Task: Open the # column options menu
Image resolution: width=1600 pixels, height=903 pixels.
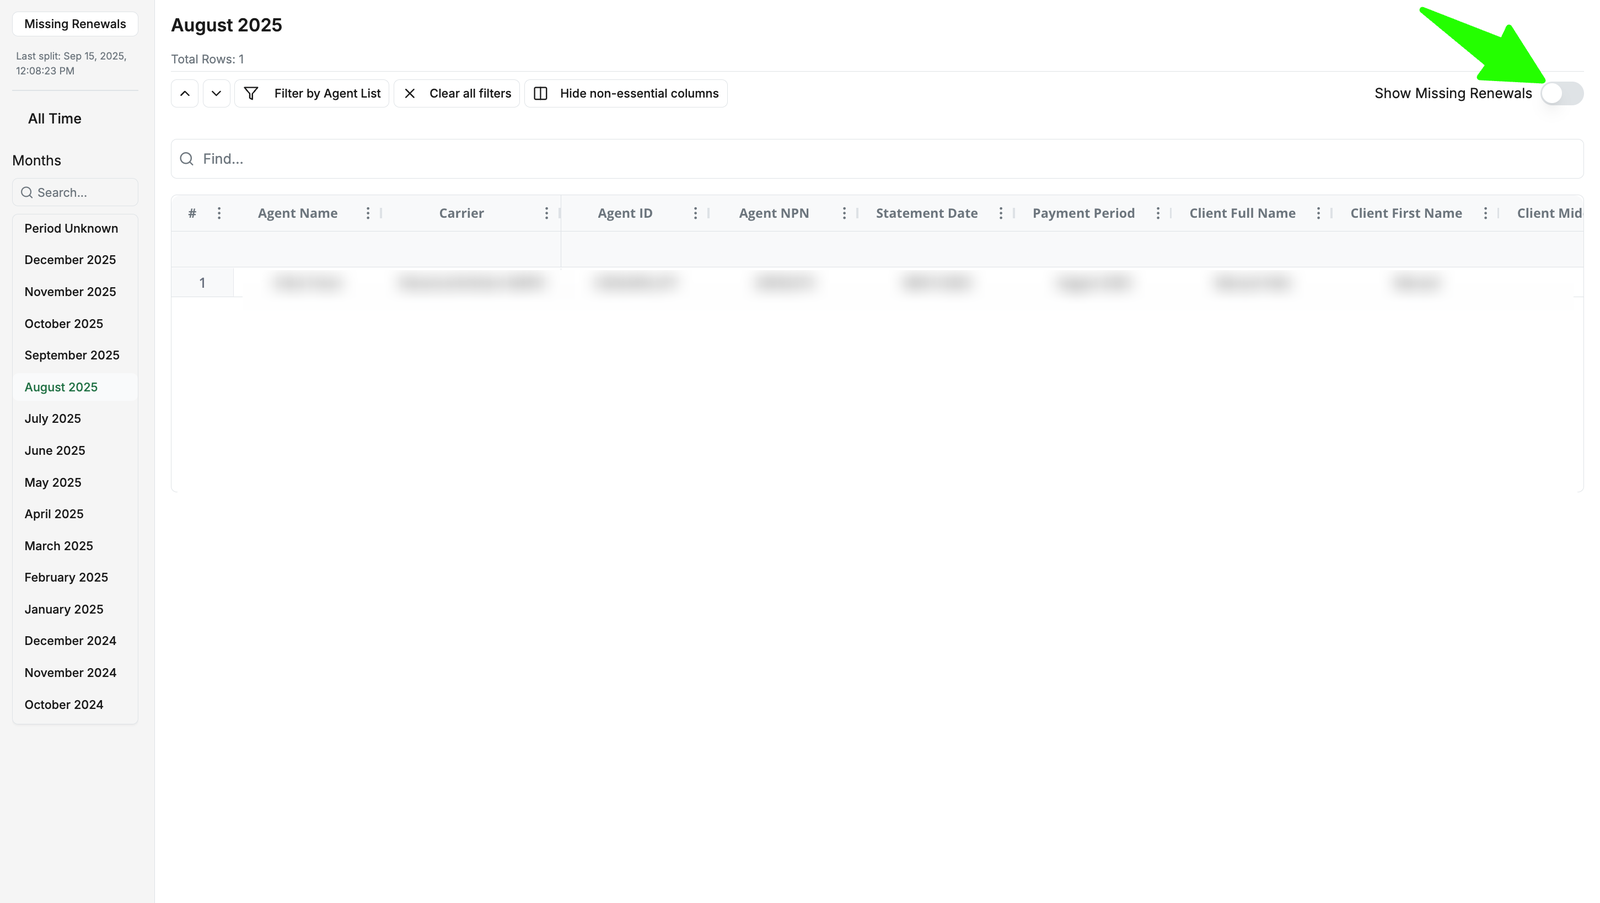Action: (219, 213)
